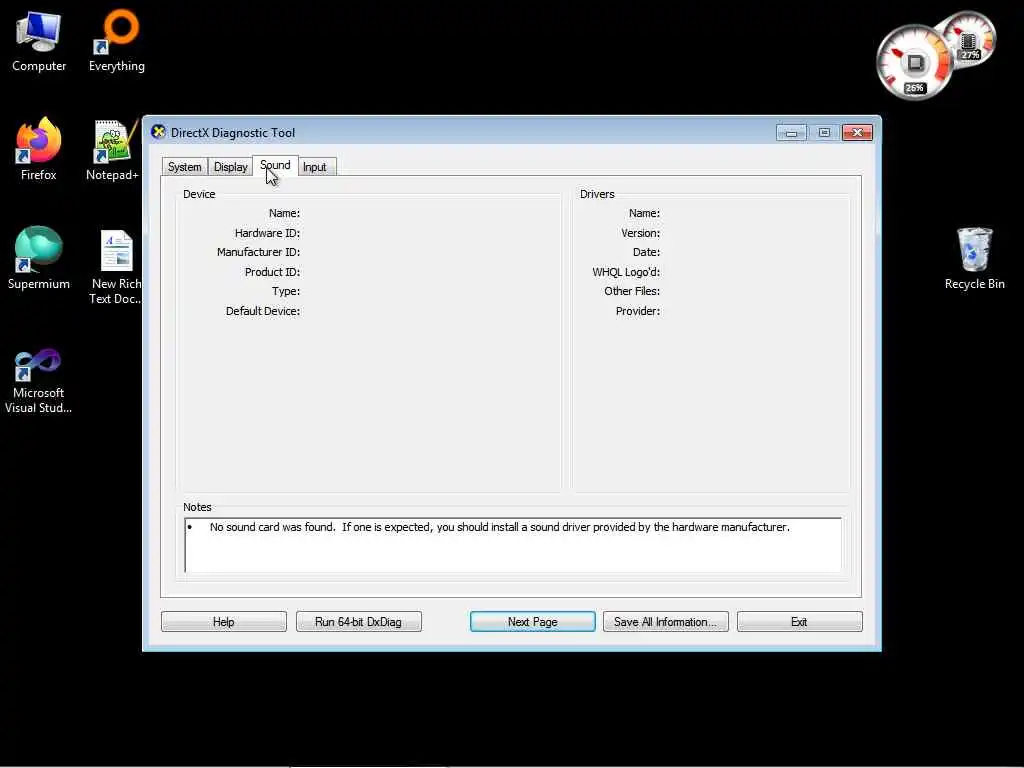Exit the DirectX Diagnostic Tool

(799, 622)
